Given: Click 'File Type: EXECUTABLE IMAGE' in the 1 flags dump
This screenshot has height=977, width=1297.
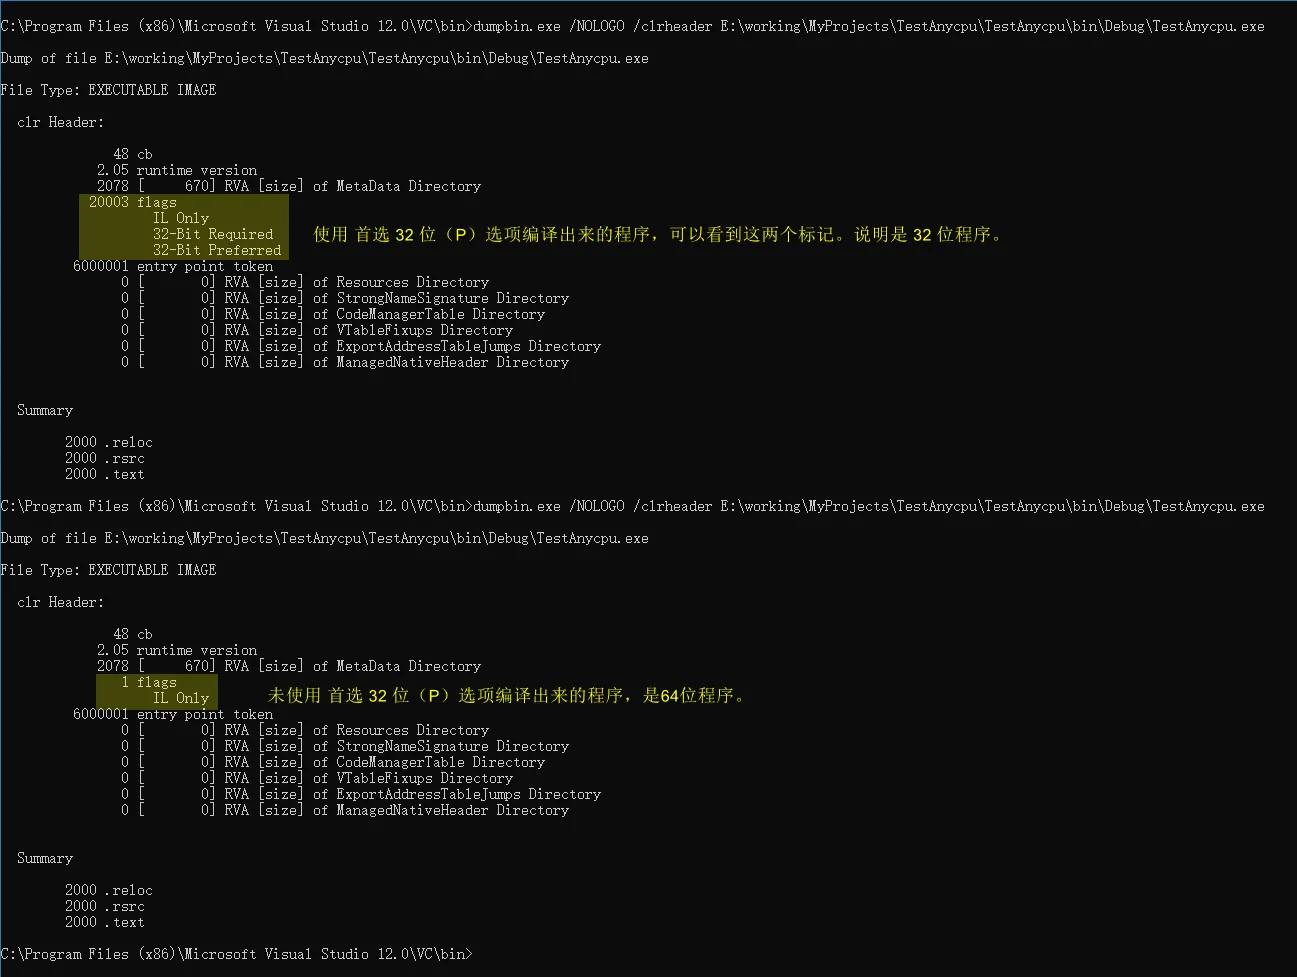Looking at the screenshot, I should 108,570.
